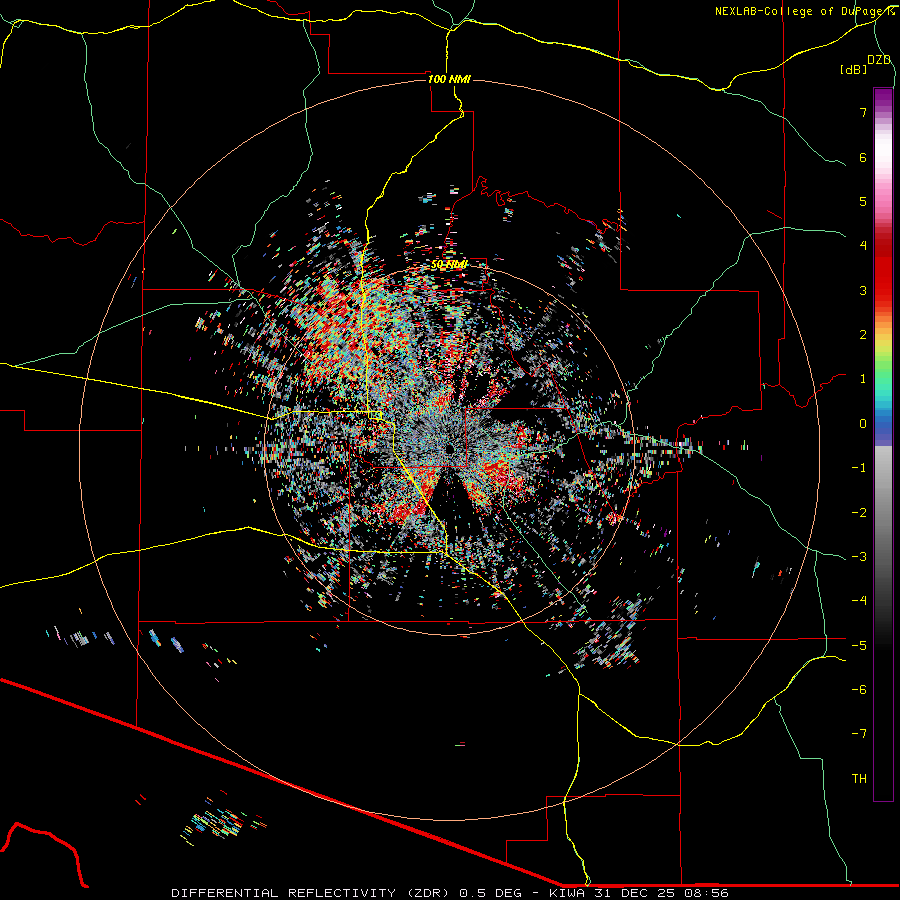Click the 100 NMI range ring label
Viewport: 900px width, 900px height.
449,79
